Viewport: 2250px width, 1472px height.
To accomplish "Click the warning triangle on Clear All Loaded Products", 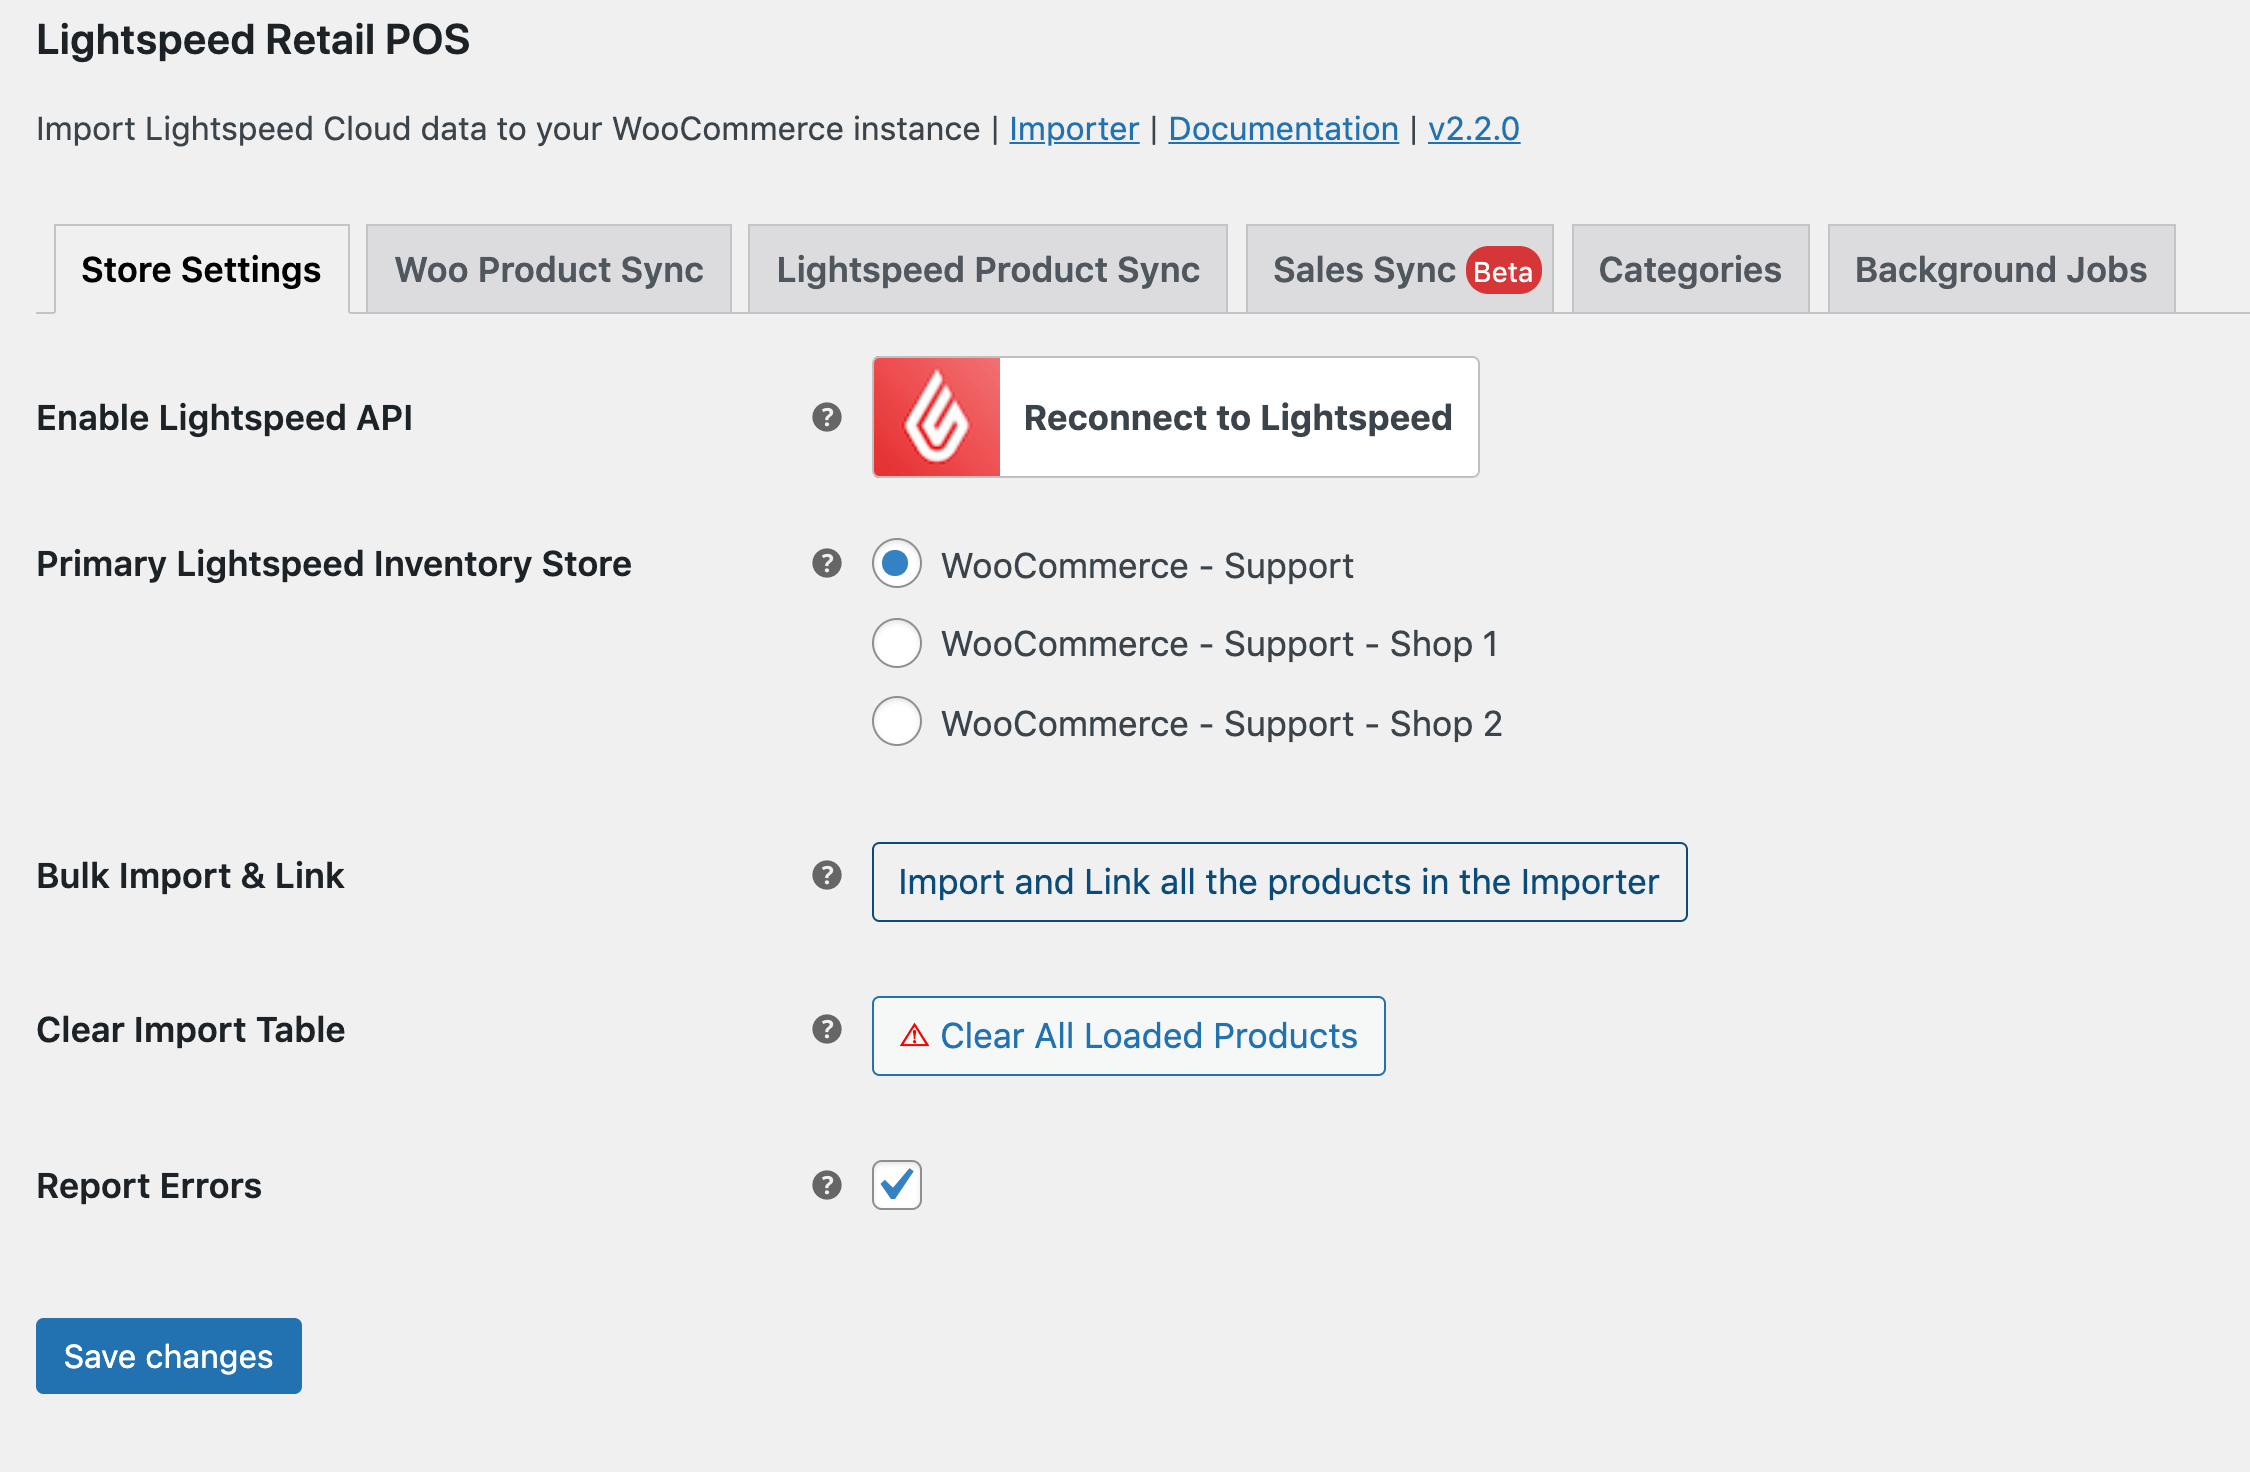I will pyautogui.click(x=914, y=1036).
